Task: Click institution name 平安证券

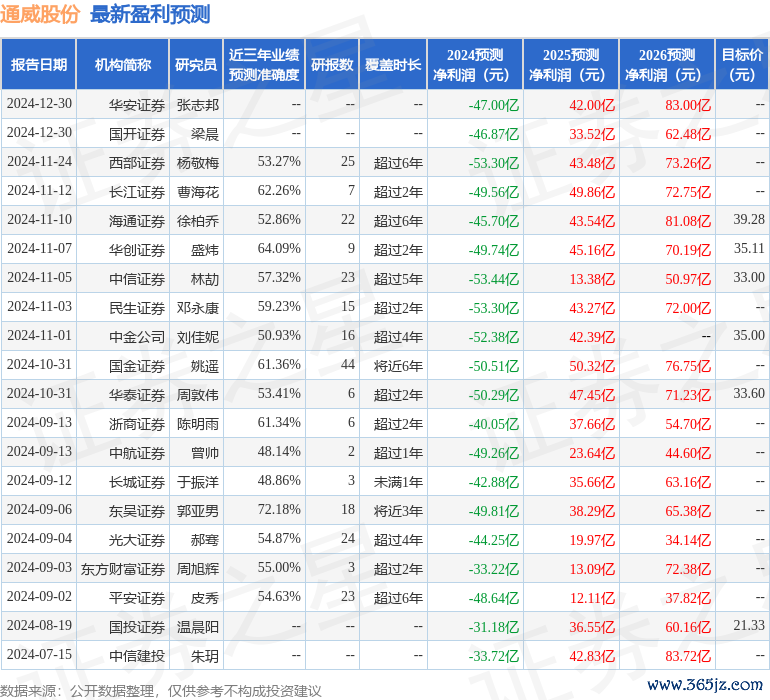Action: [x=137, y=598]
